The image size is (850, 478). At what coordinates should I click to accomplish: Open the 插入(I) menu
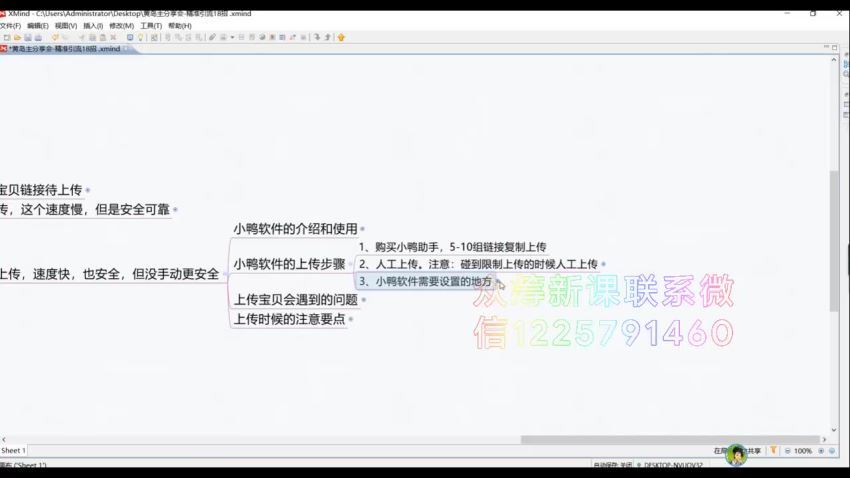(93, 25)
